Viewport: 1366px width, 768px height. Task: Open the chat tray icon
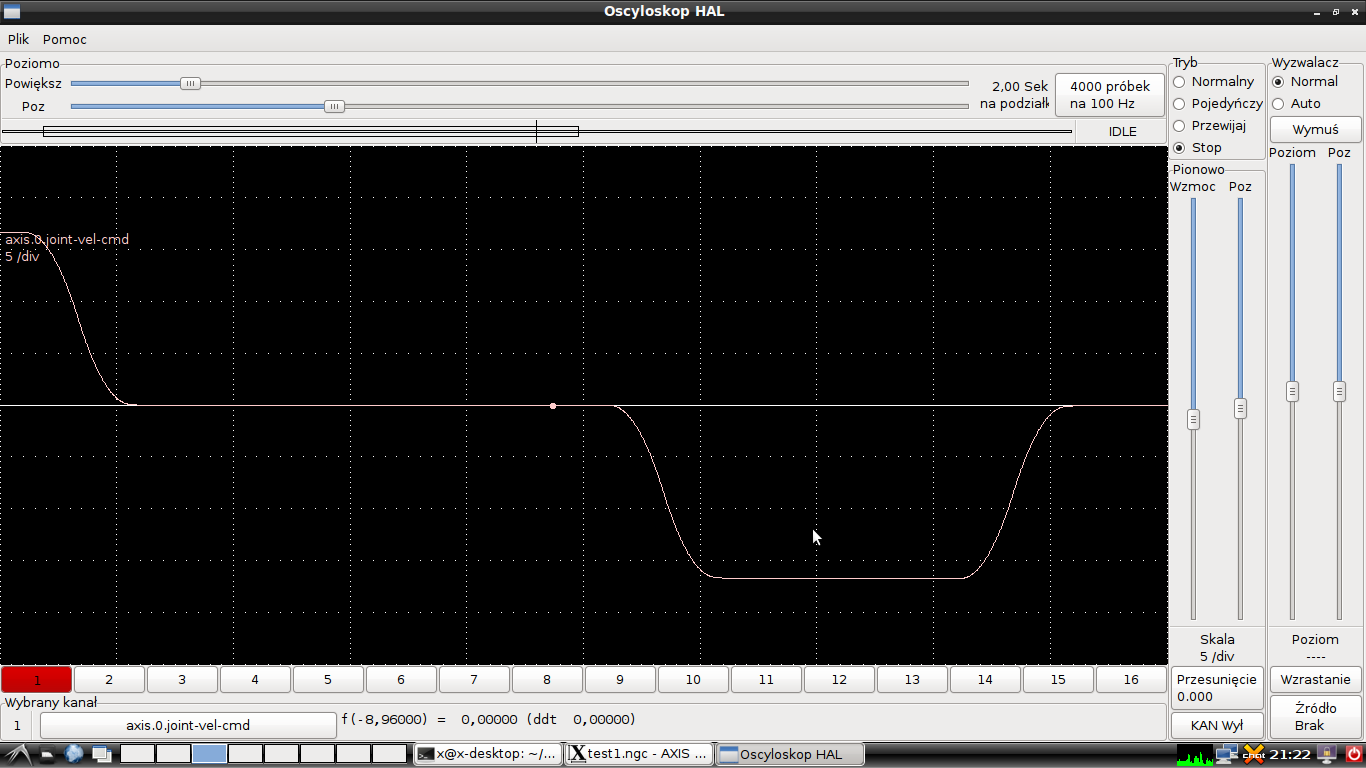pos(1254,754)
